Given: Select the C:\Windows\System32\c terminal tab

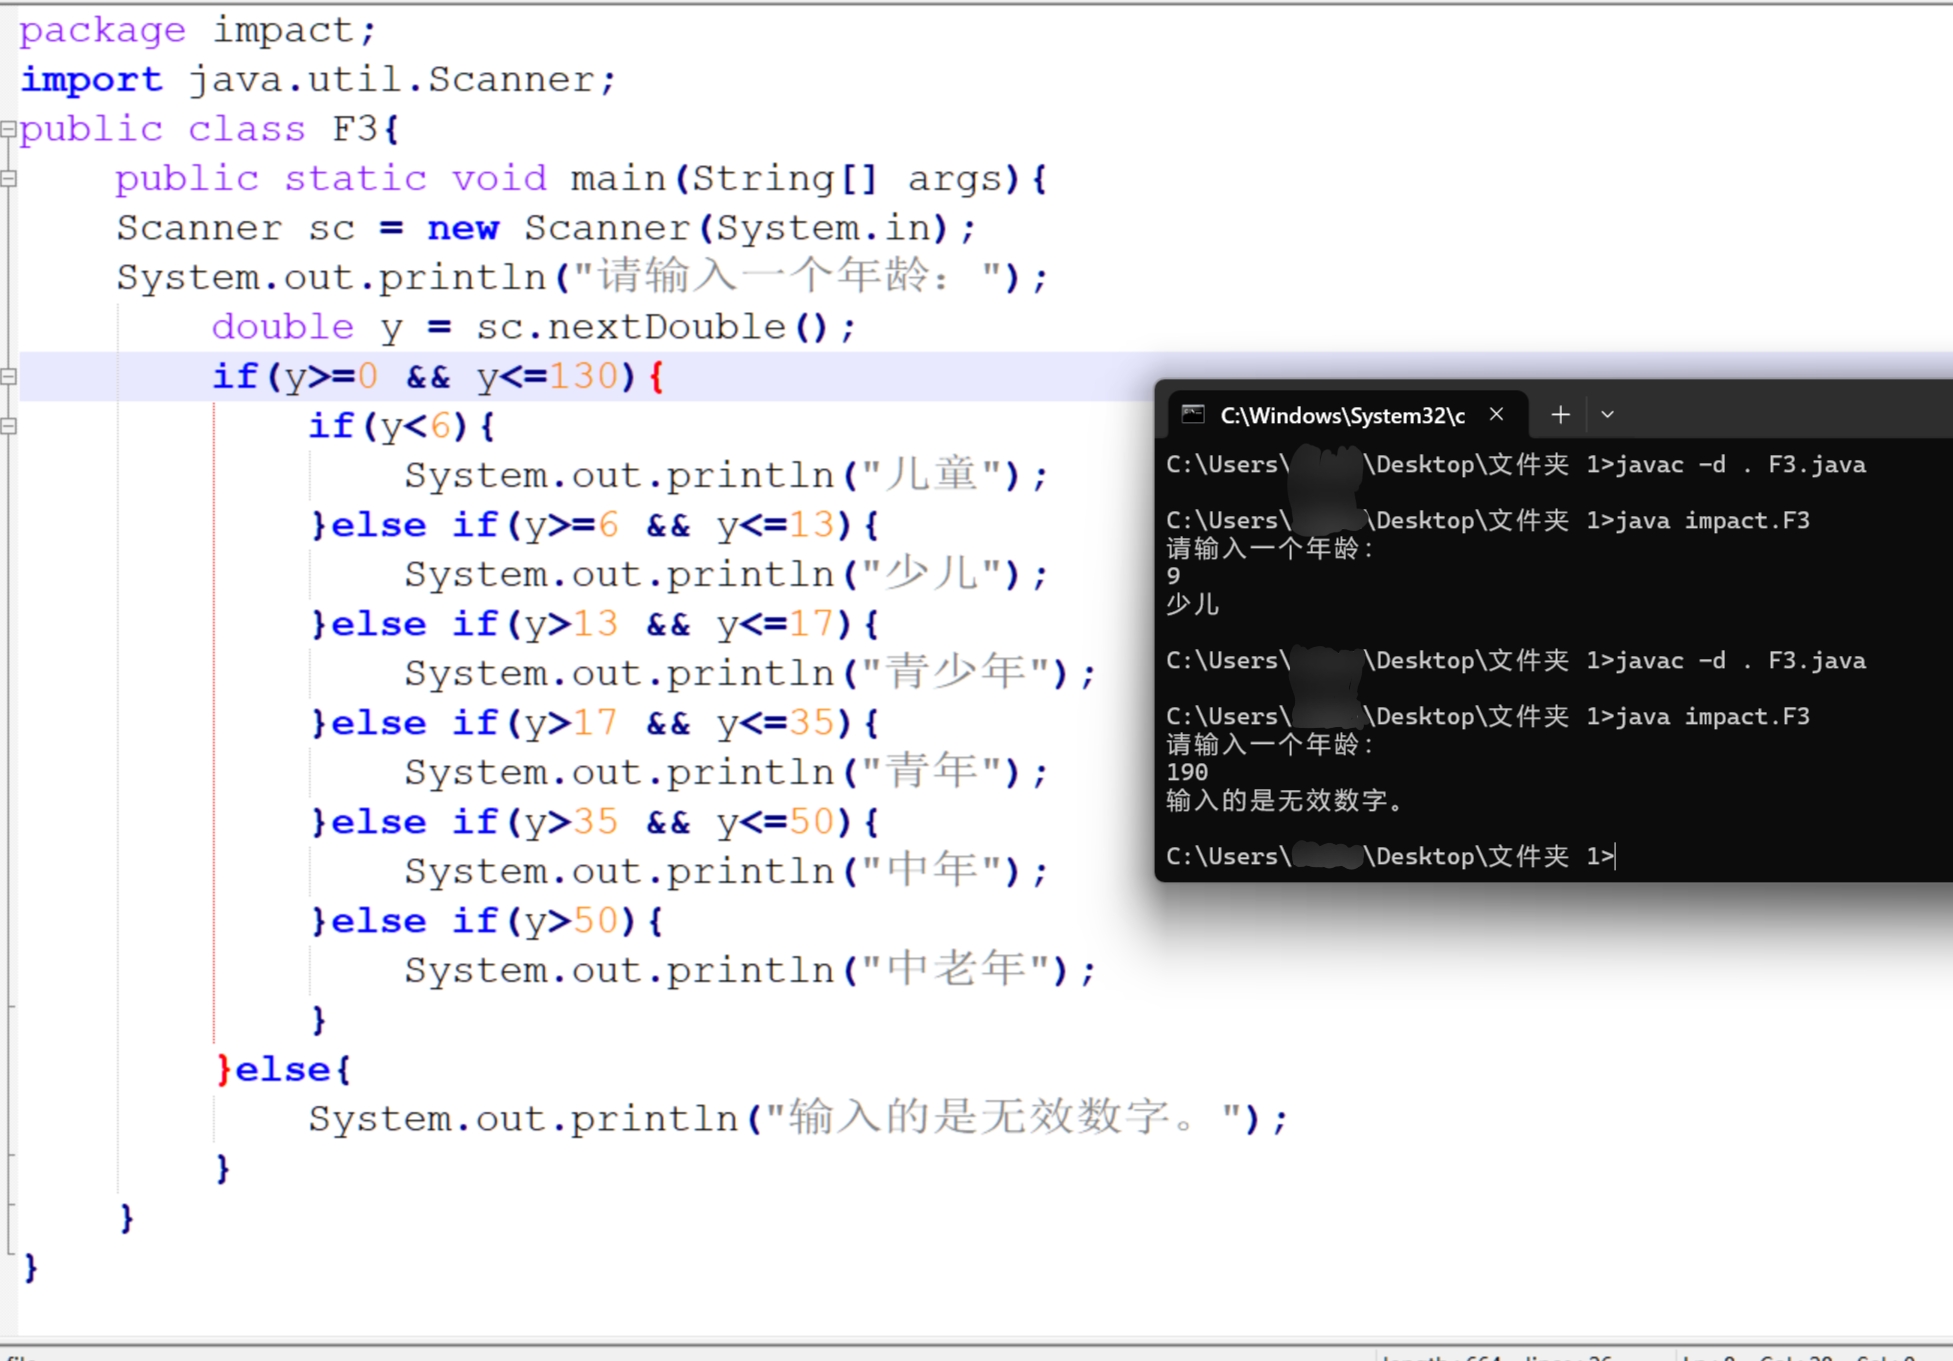Looking at the screenshot, I should click(1341, 415).
